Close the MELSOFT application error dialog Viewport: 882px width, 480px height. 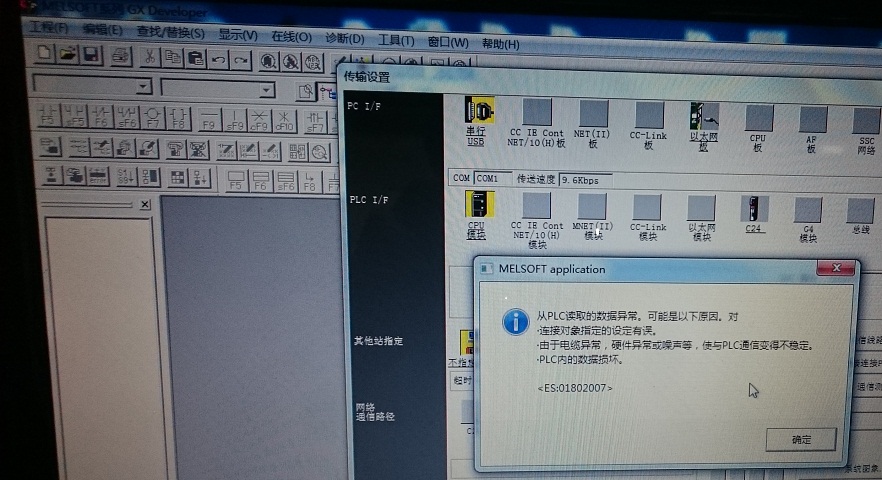tap(834, 268)
